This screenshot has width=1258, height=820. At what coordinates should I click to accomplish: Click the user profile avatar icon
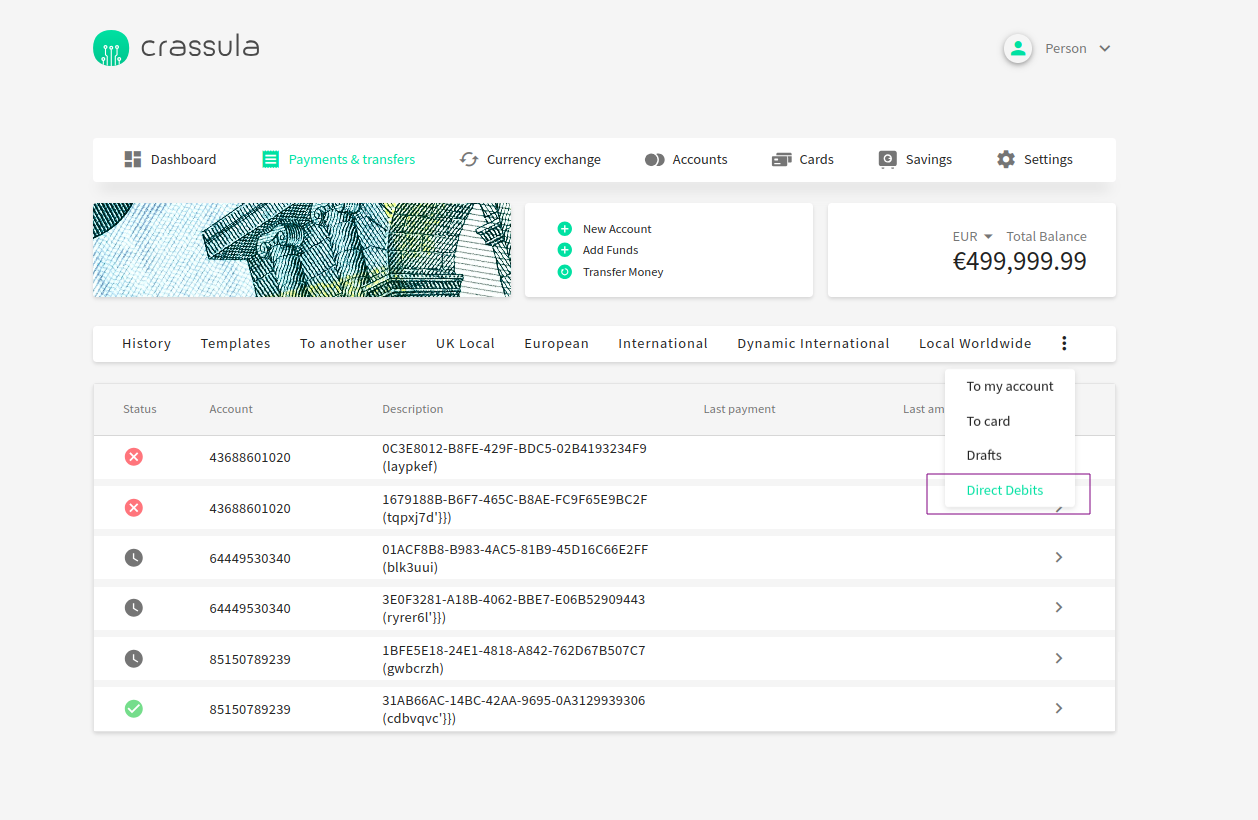1018,48
